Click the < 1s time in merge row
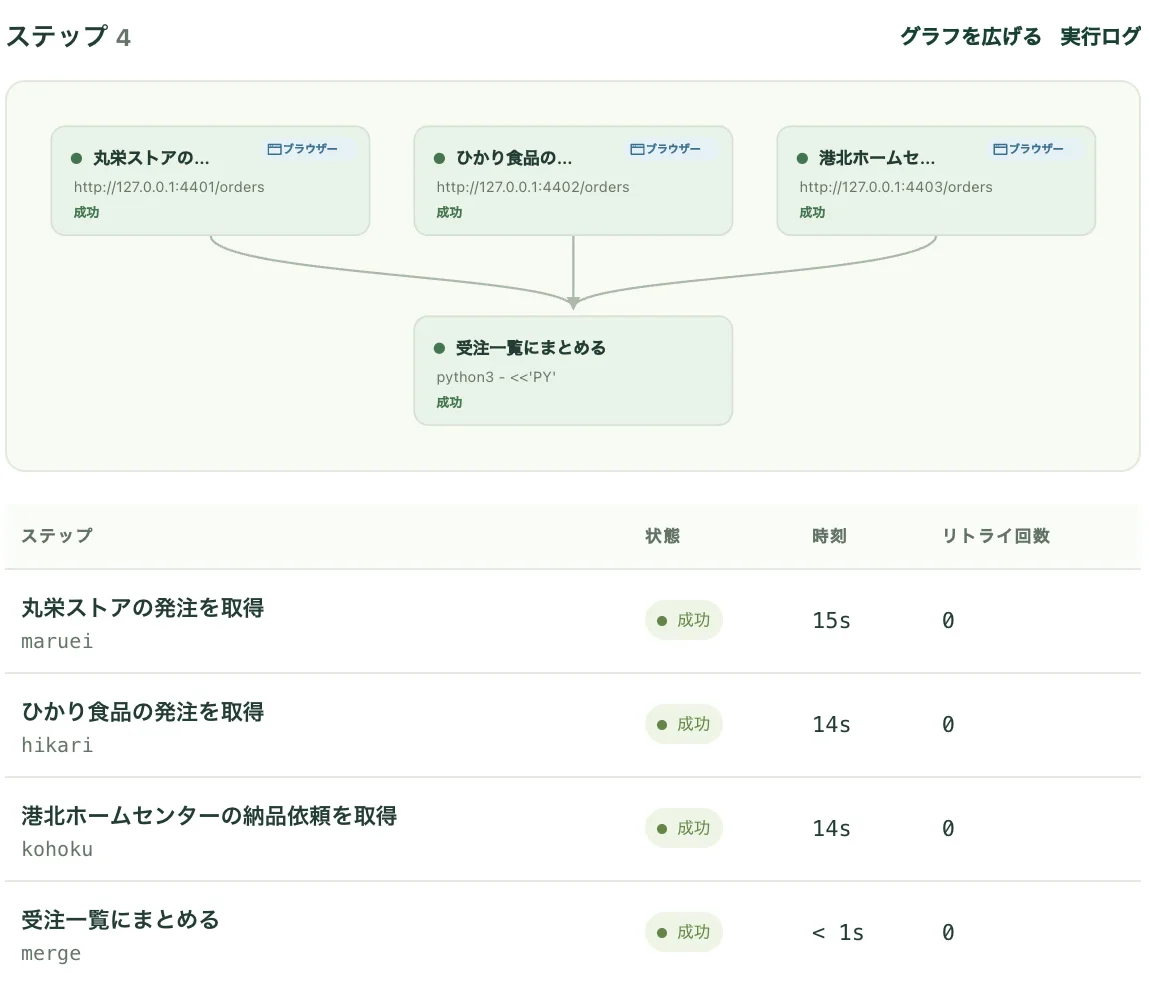The width and height of the screenshot is (1150, 1000). pos(838,933)
